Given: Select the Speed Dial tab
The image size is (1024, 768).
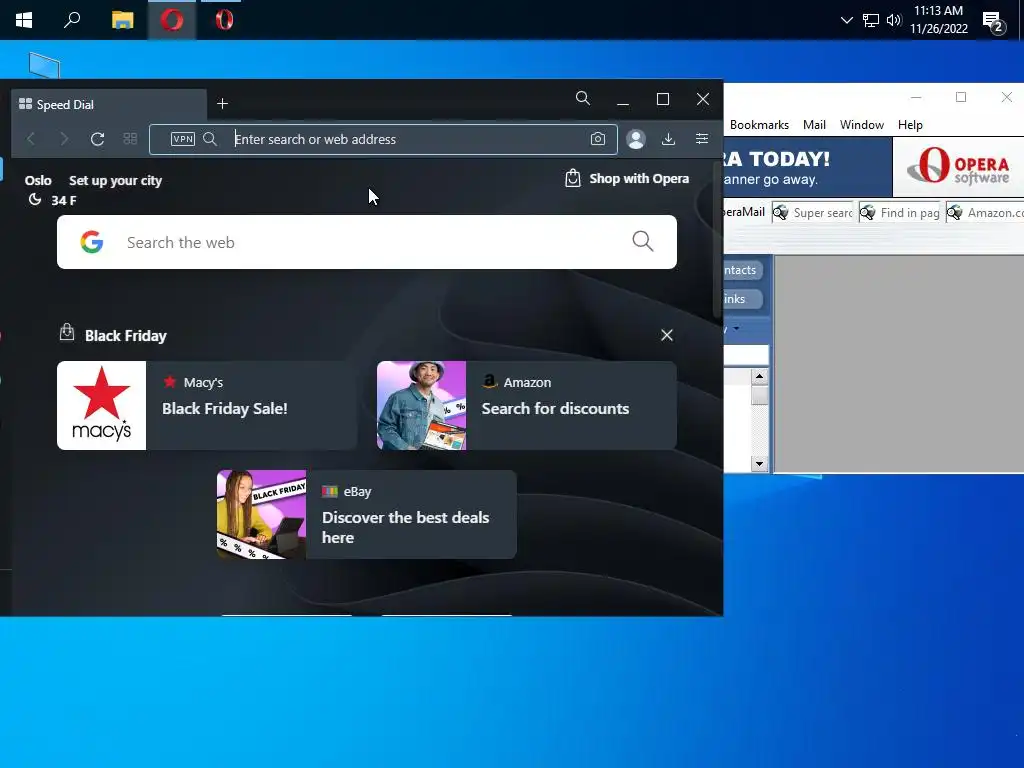Looking at the screenshot, I should [108, 104].
